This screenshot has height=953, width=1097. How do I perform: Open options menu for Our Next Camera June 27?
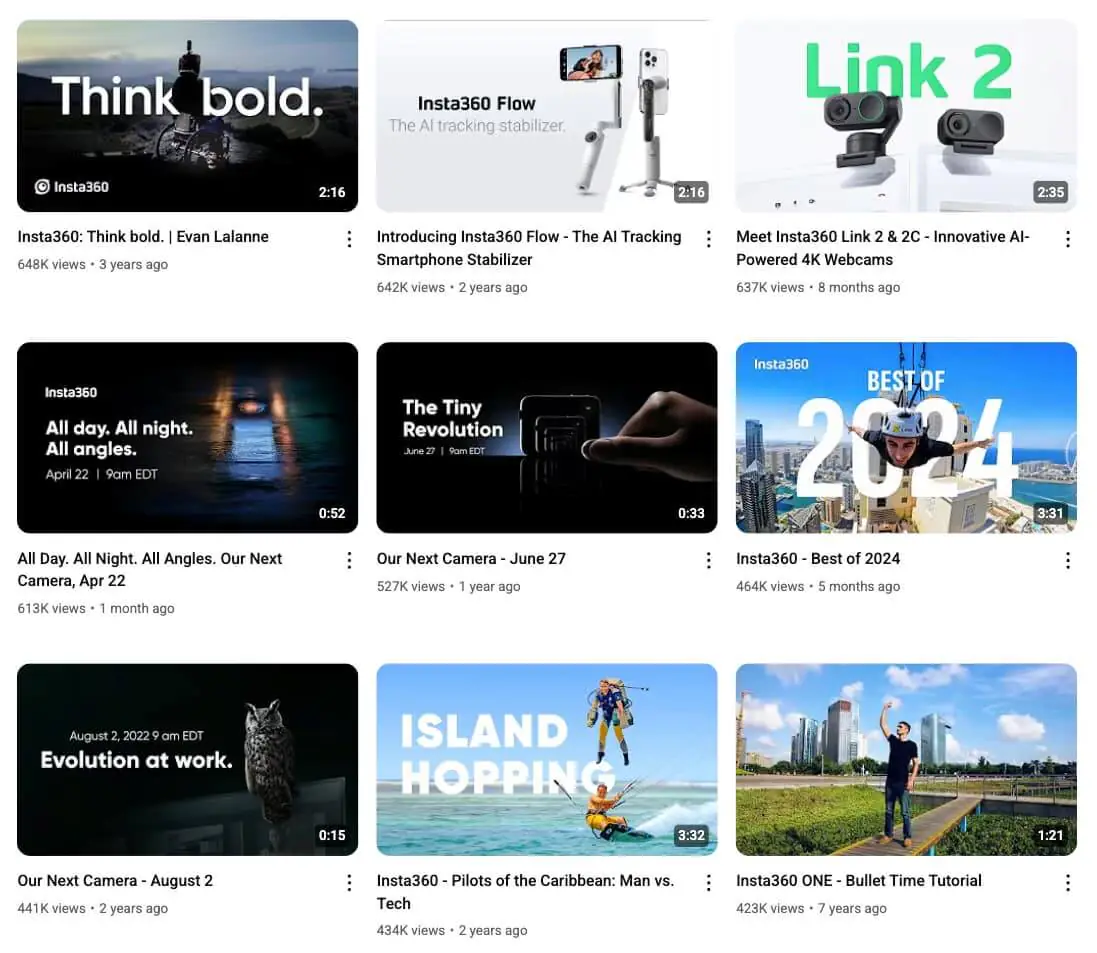[x=709, y=560]
